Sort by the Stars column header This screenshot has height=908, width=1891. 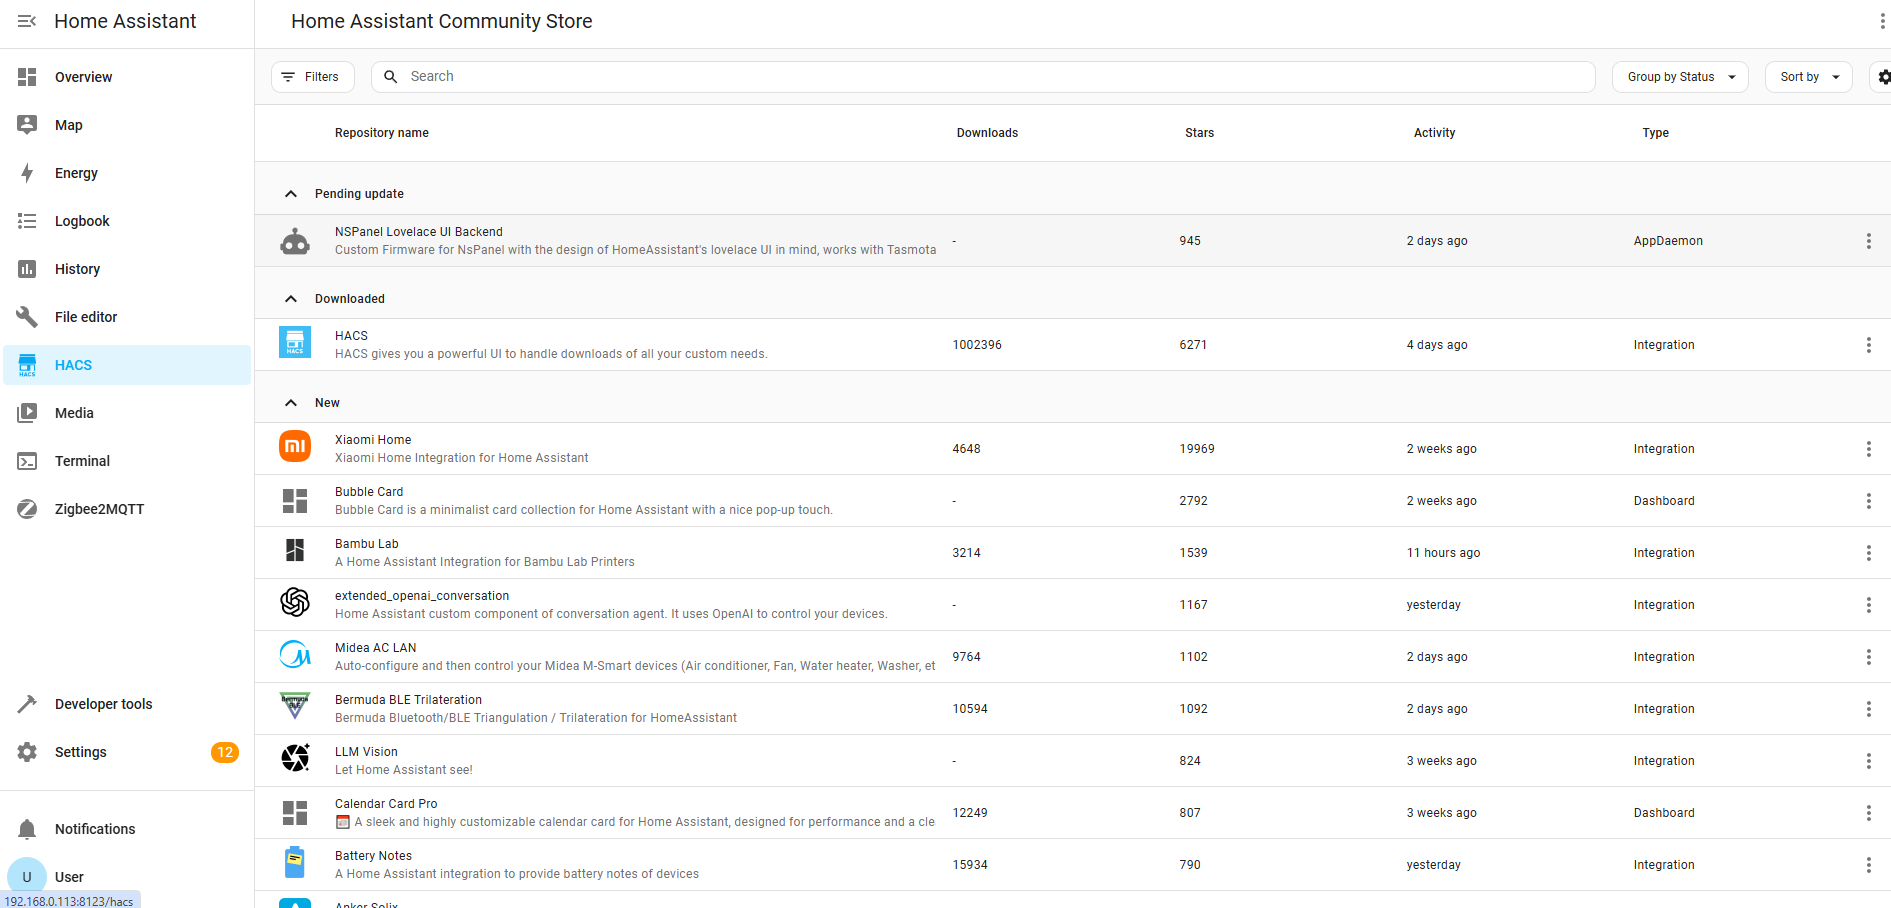(x=1199, y=133)
